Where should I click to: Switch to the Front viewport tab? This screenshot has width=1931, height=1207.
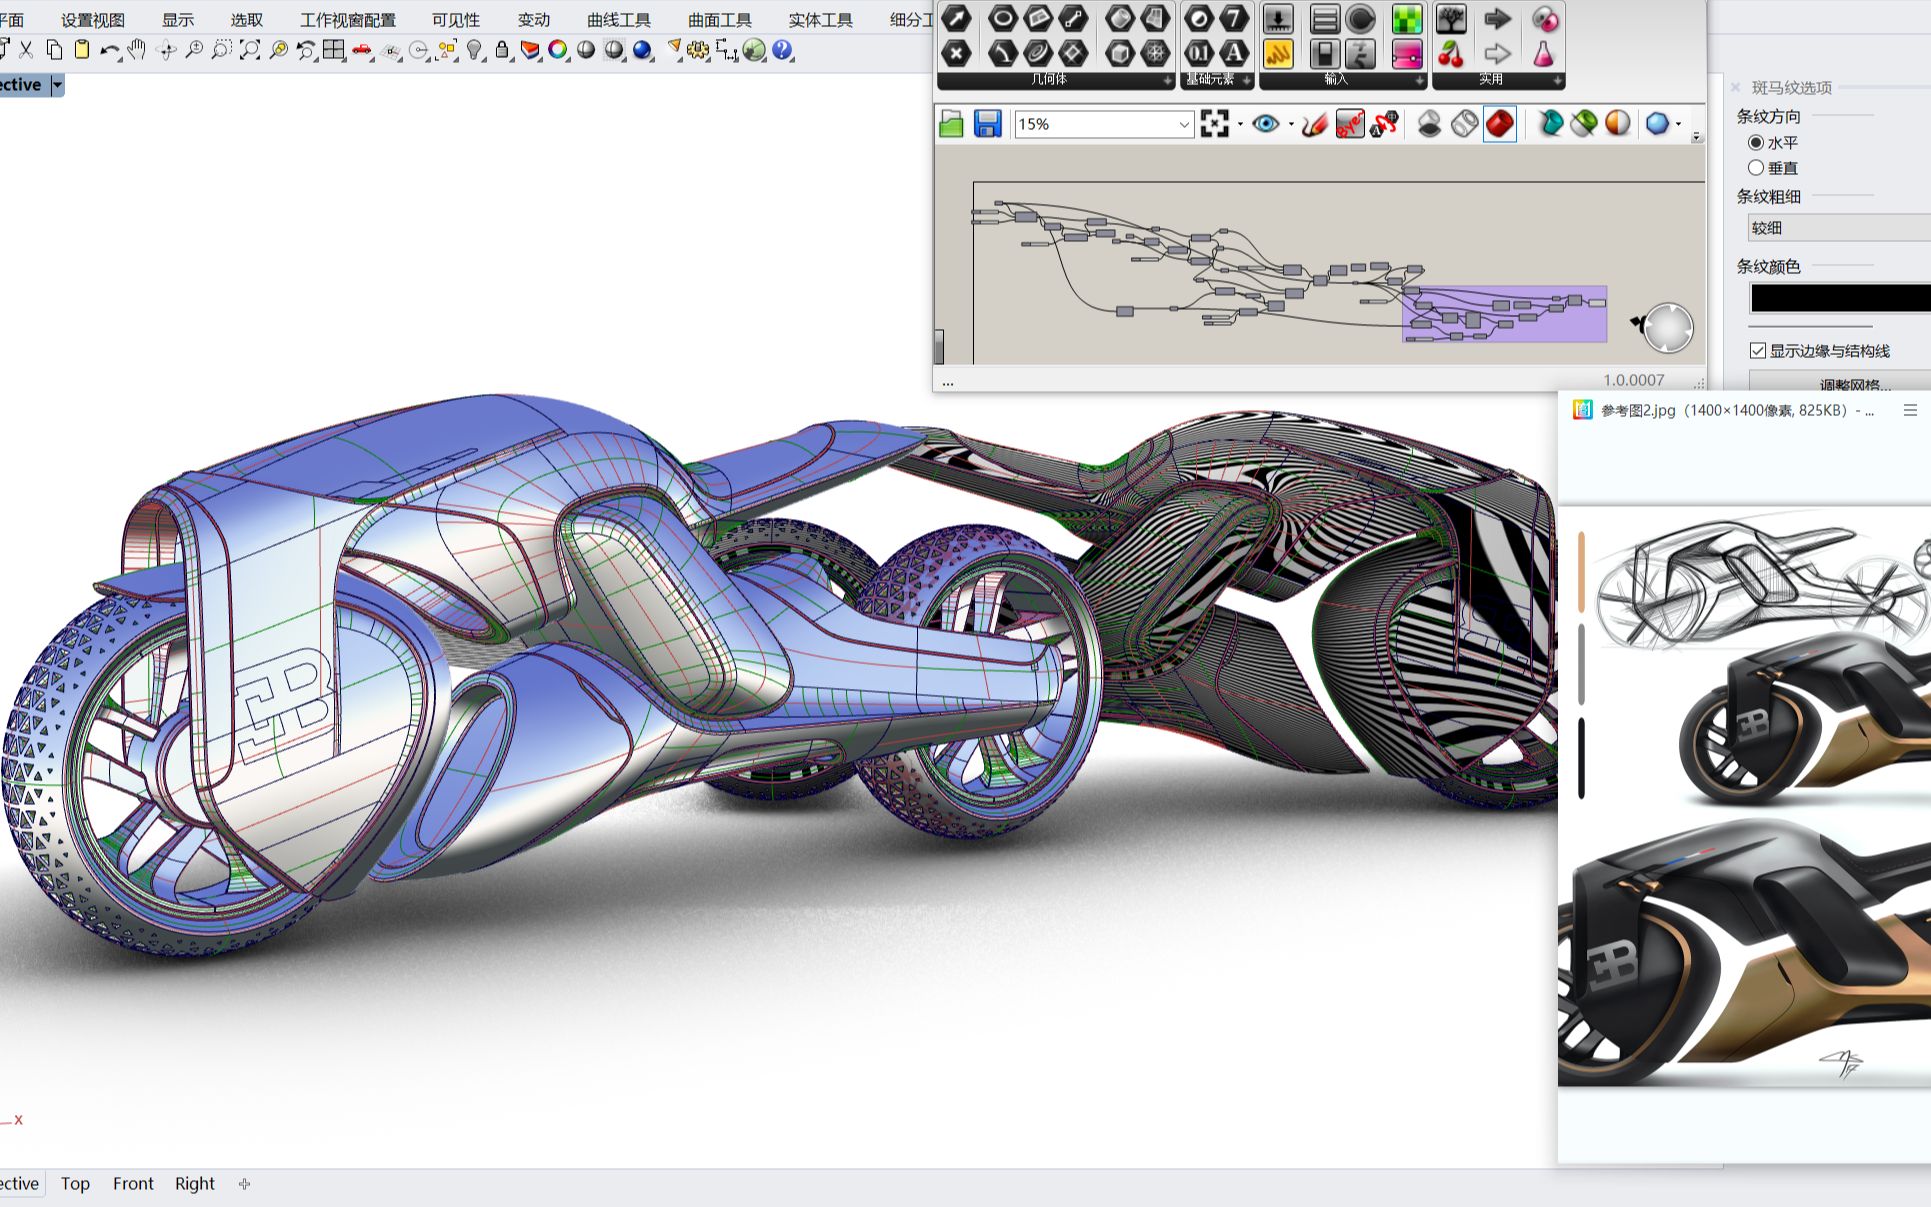133,1184
